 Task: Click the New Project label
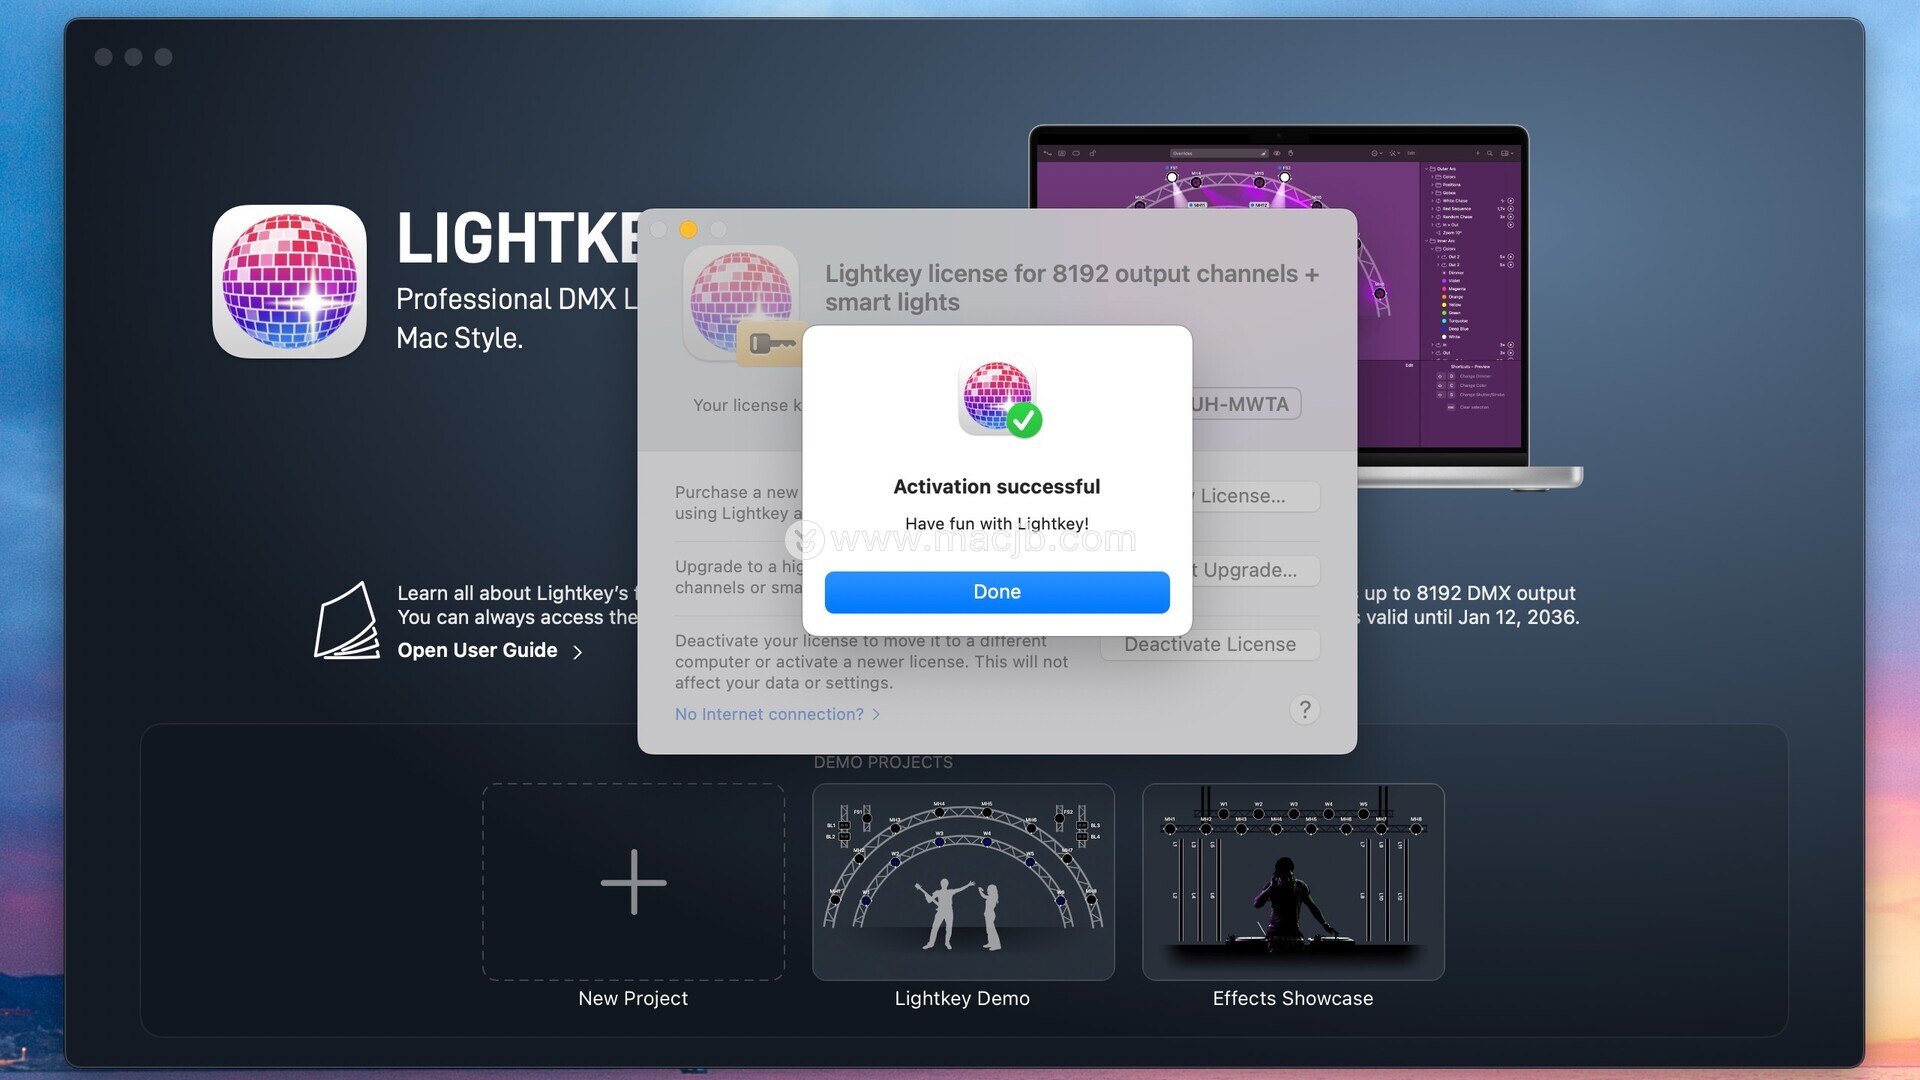633,998
